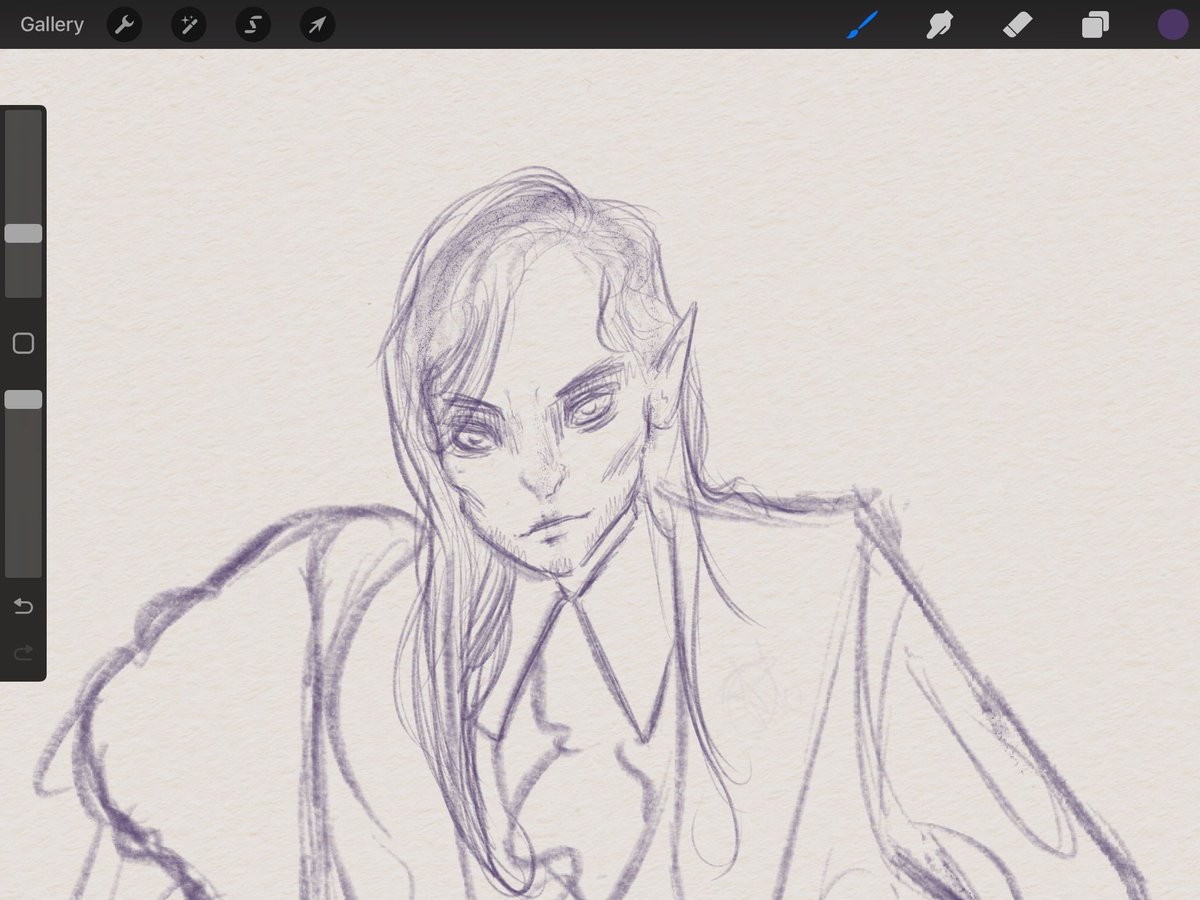
Task: Activate the Selection tool
Action: click(253, 25)
